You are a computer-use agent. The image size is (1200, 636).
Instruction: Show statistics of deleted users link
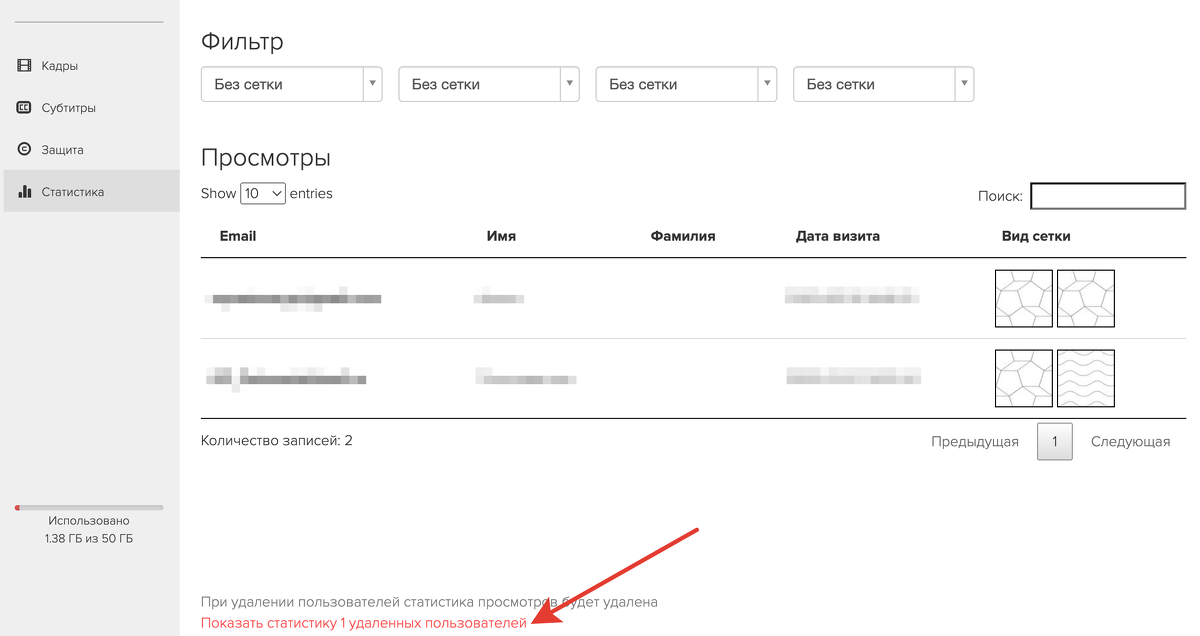point(364,623)
